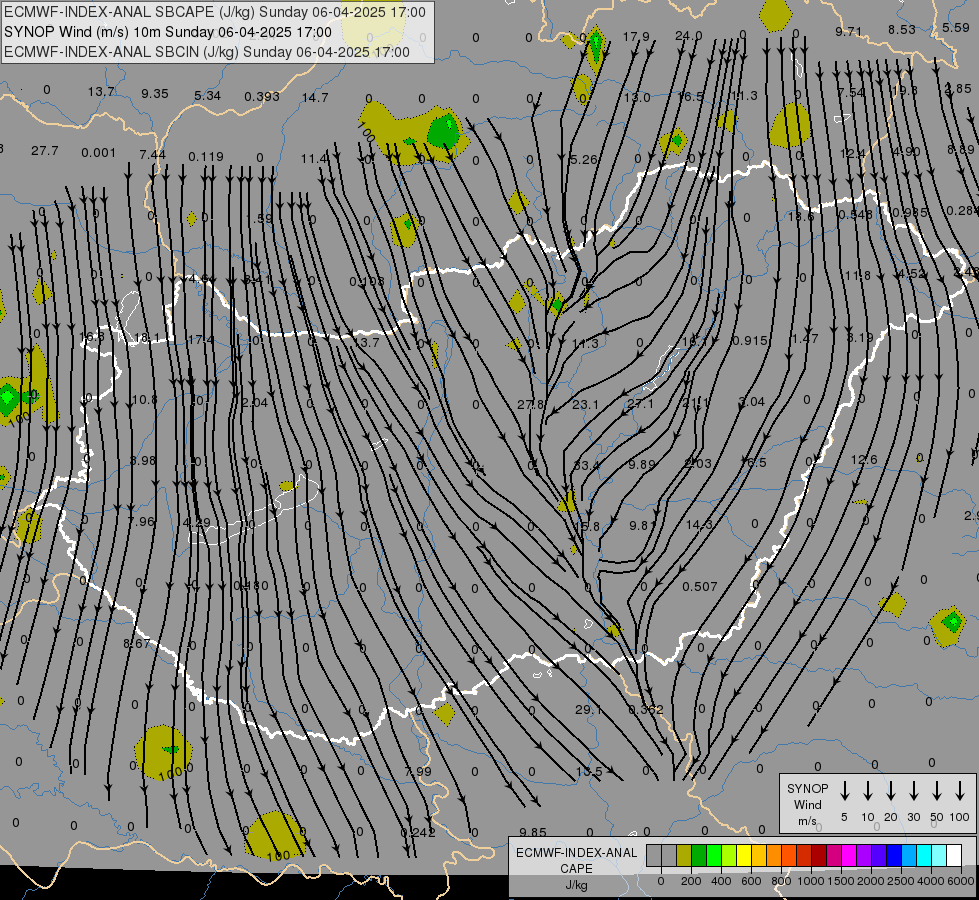Click the wind legend arrow above 100

click(960, 791)
